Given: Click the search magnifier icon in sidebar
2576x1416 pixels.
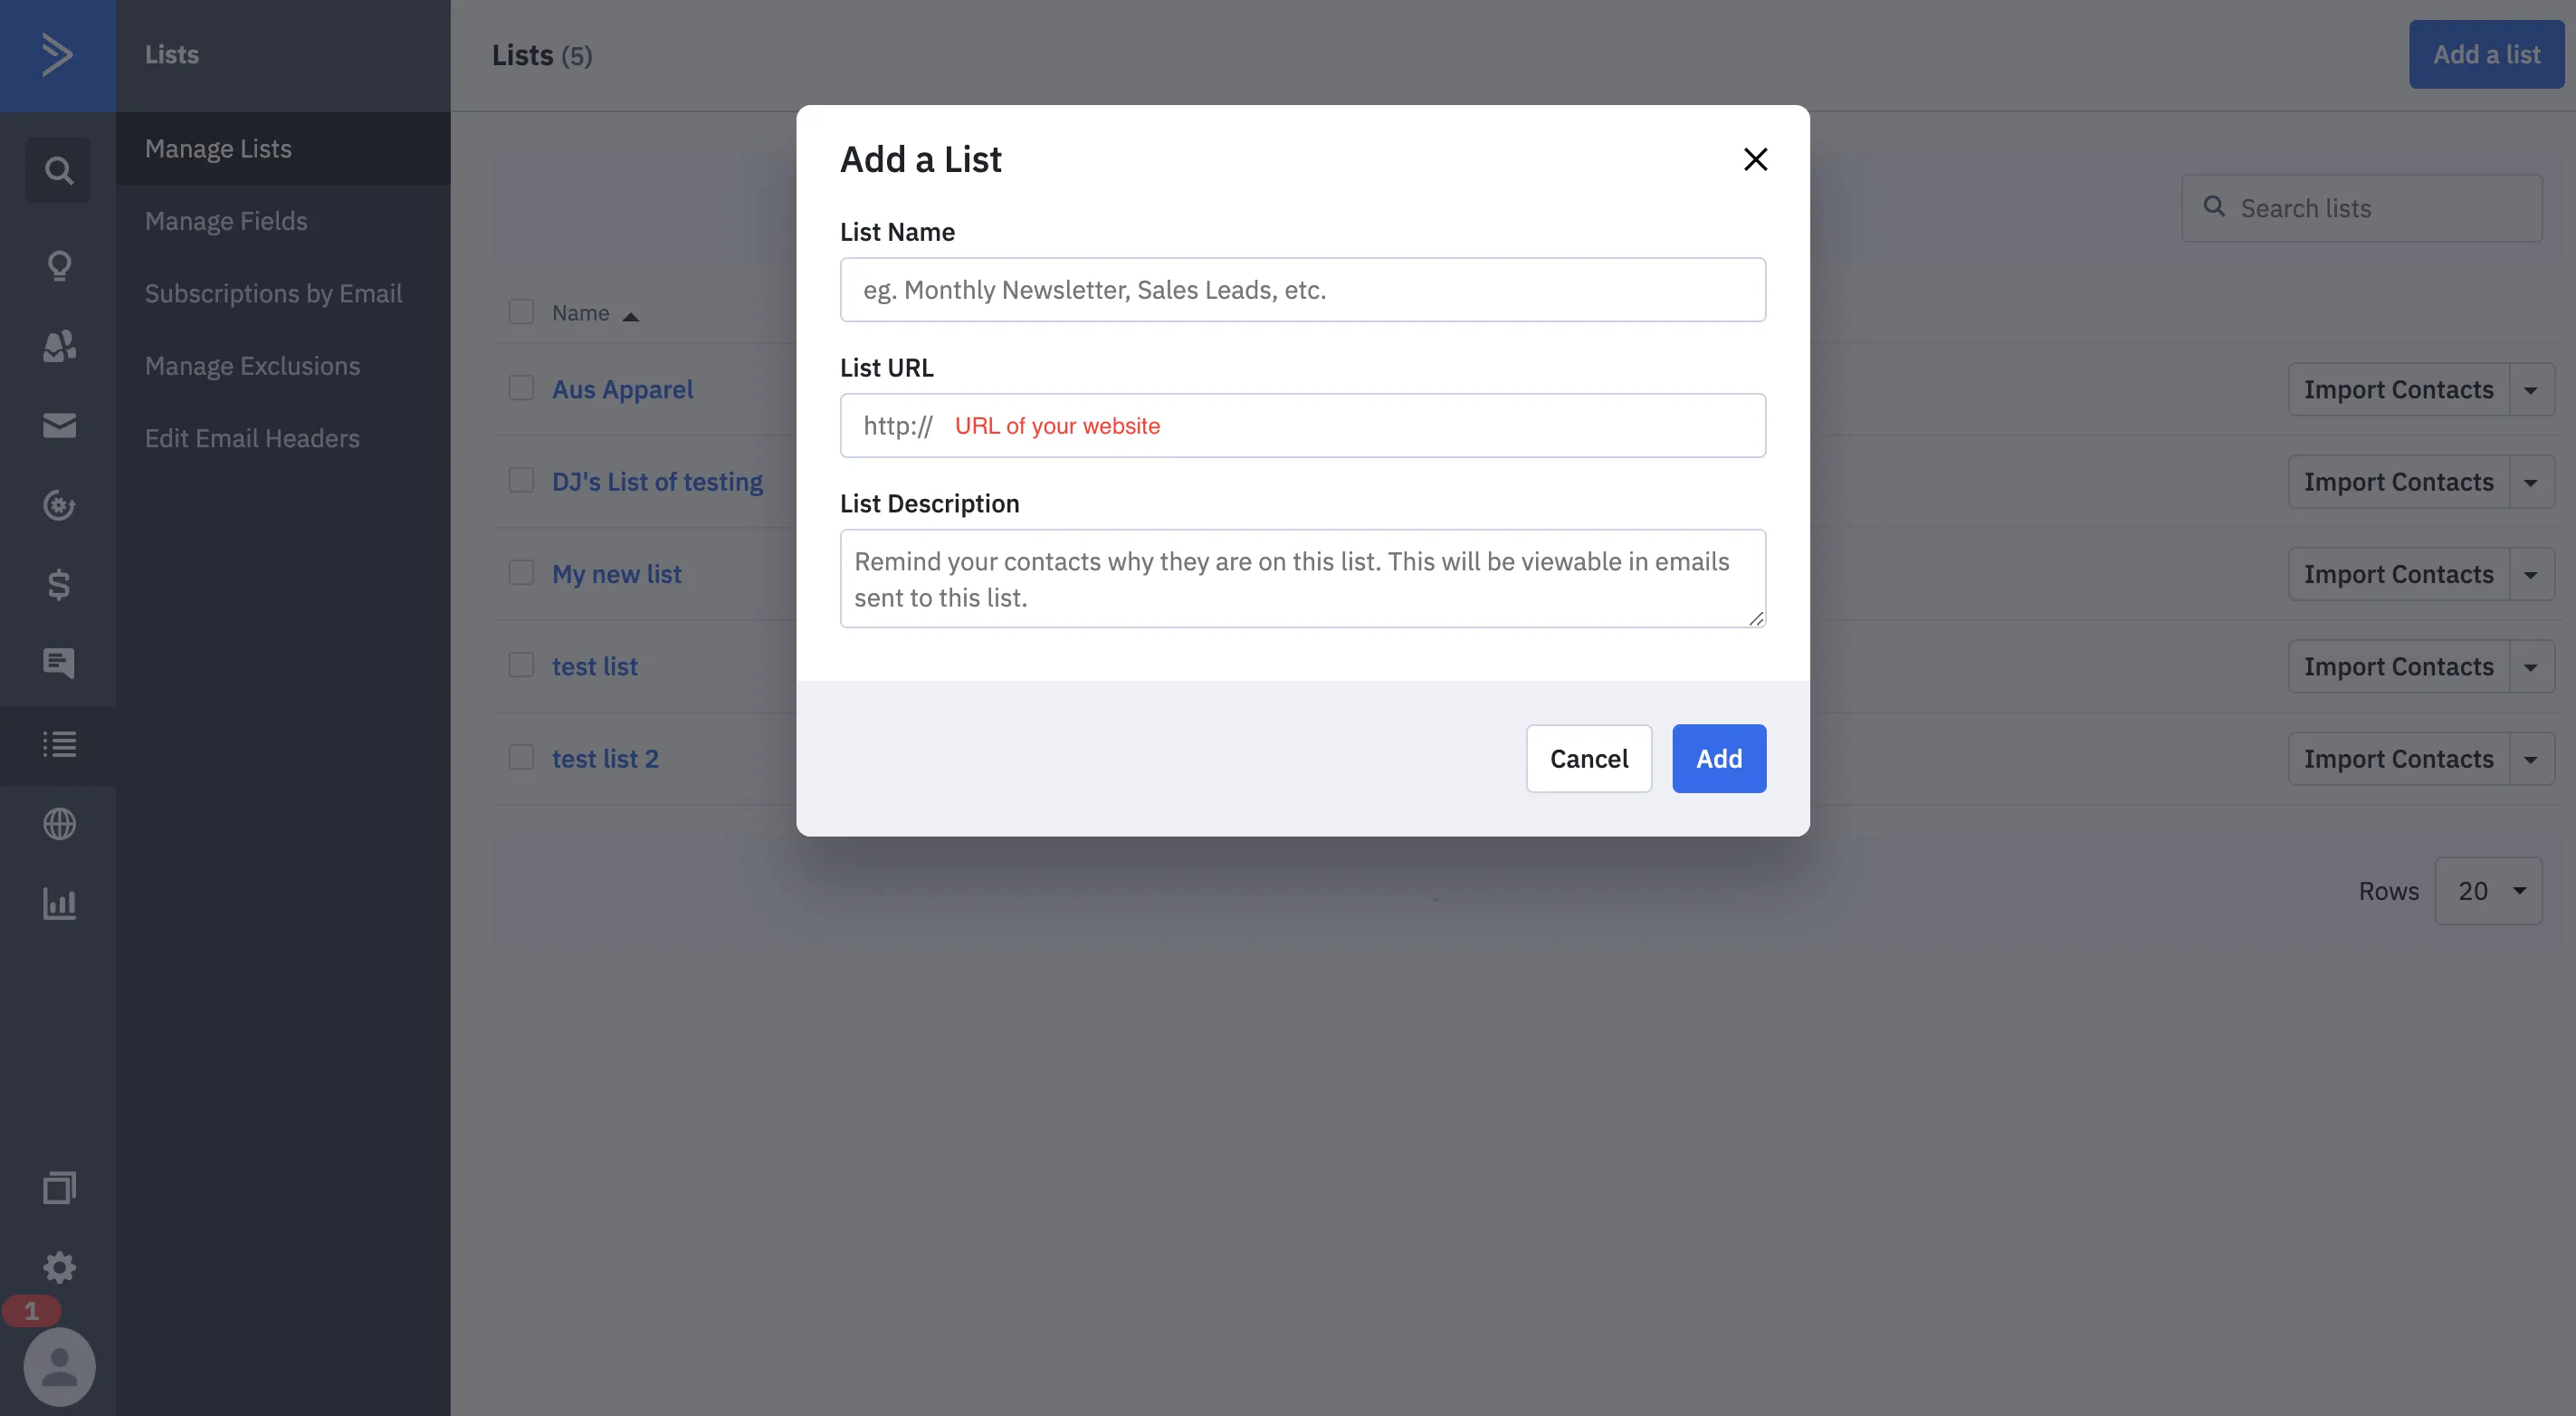Looking at the screenshot, I should [58, 170].
